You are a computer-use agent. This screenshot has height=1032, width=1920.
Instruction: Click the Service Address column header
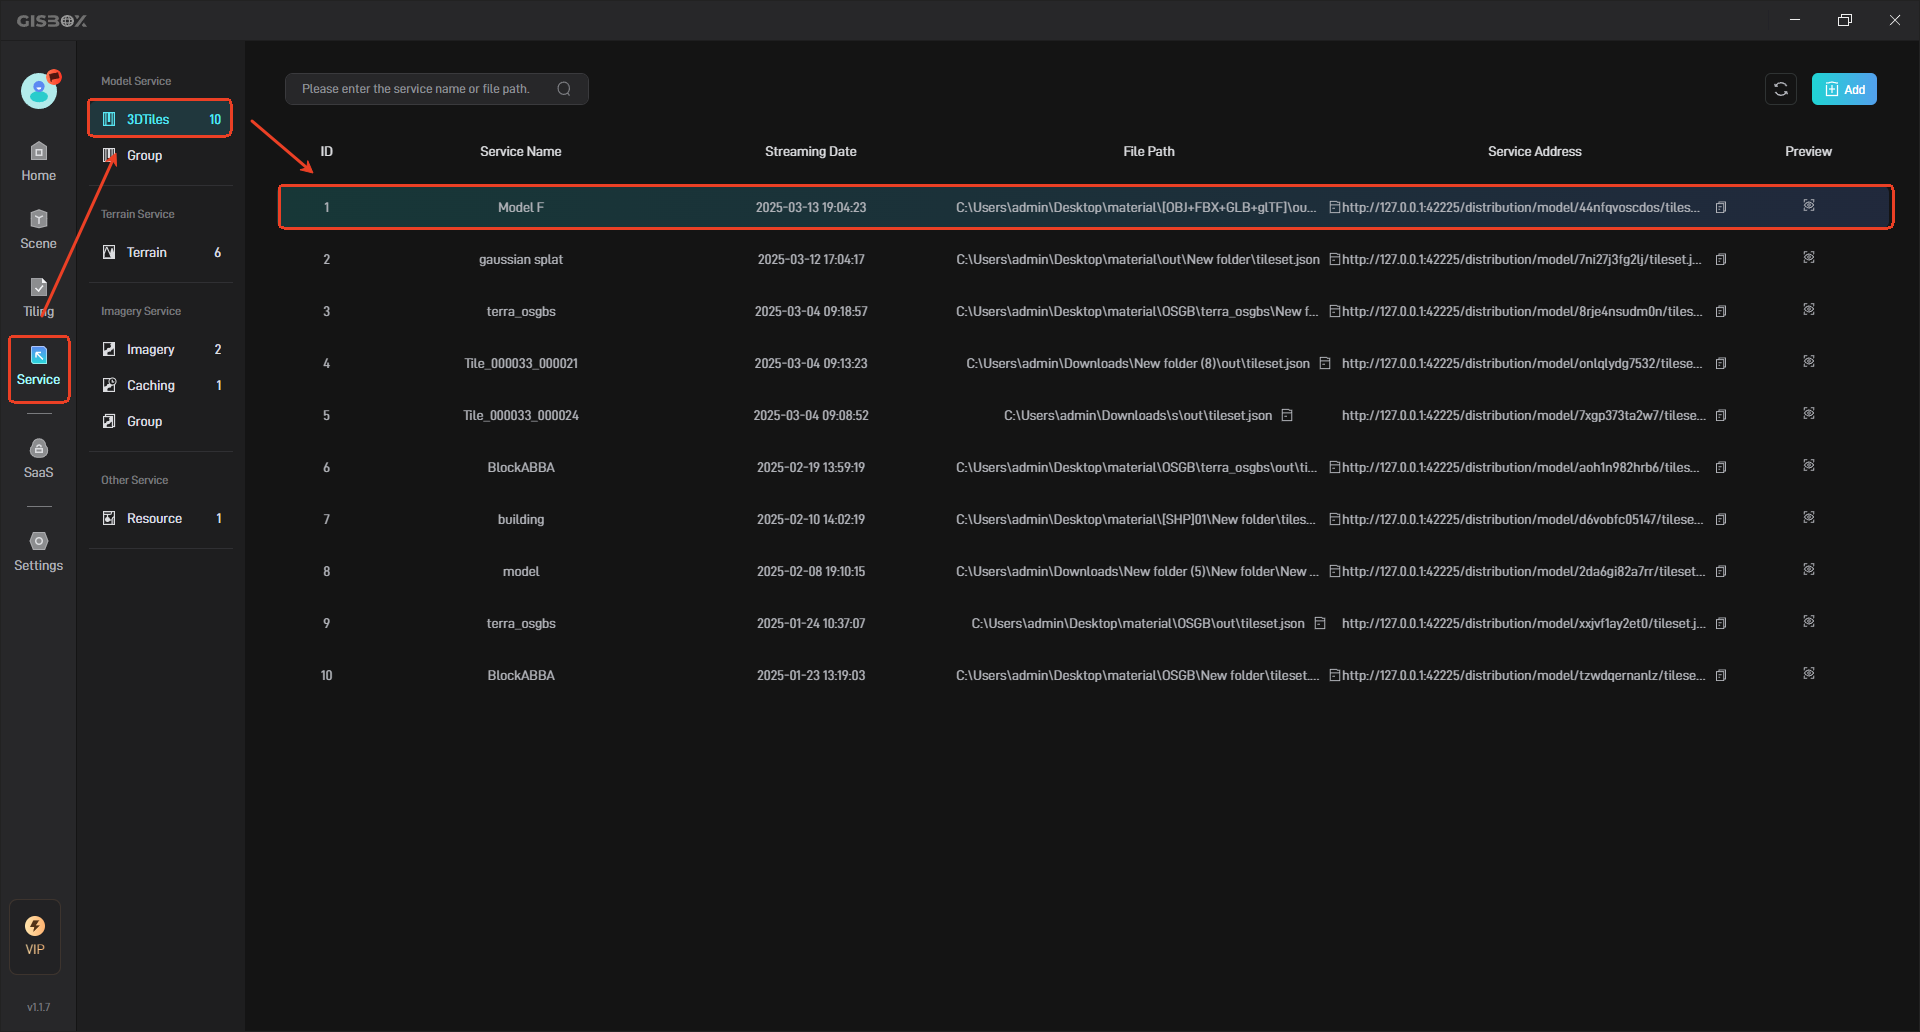coord(1535,152)
